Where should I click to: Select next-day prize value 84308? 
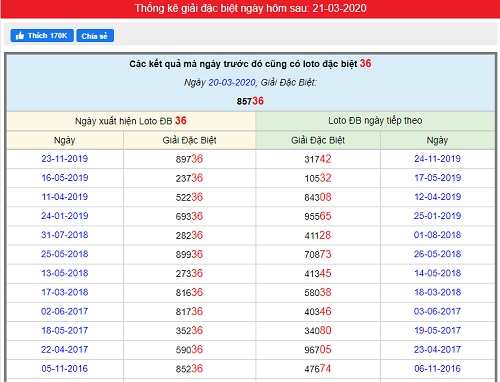318,197
